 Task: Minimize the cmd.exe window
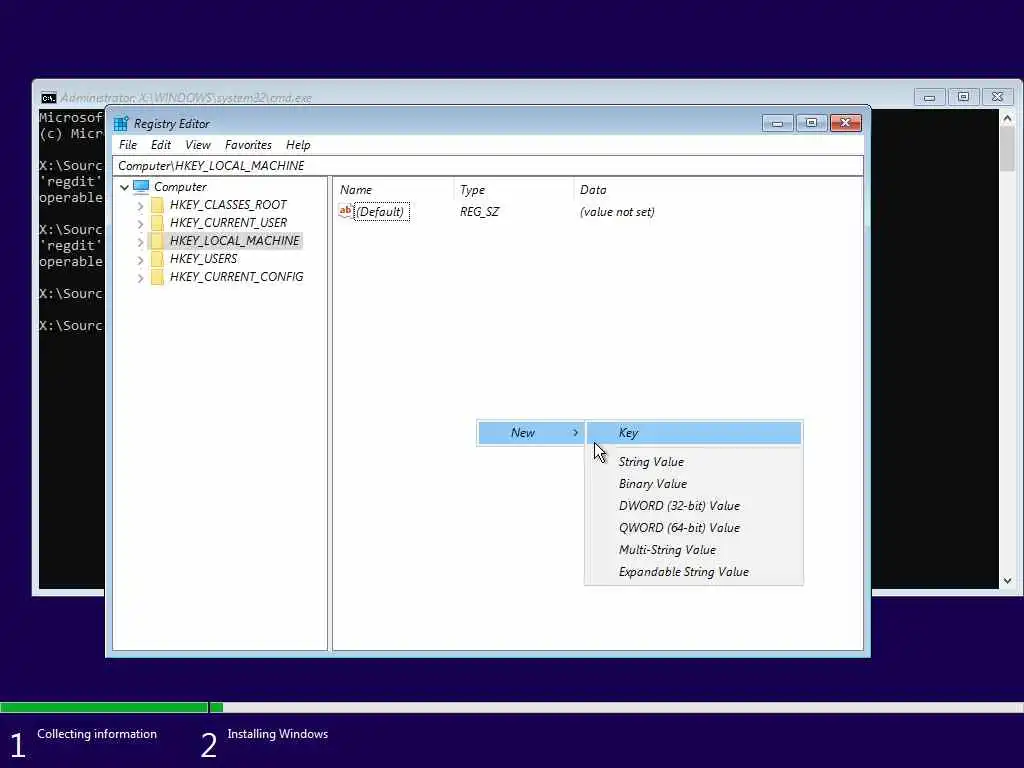click(x=929, y=97)
